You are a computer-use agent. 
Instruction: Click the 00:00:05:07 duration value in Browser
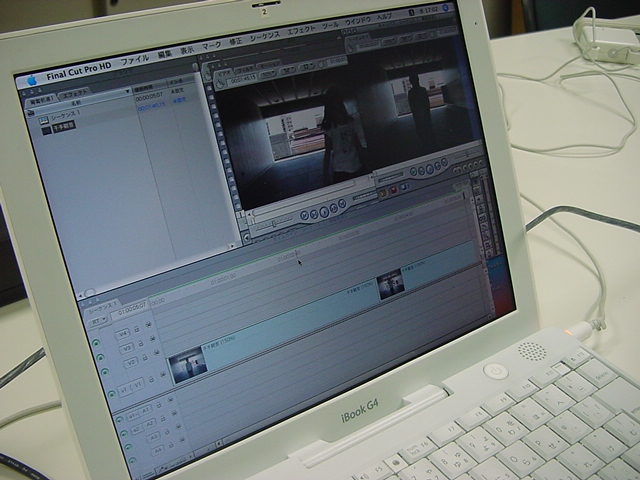point(149,96)
